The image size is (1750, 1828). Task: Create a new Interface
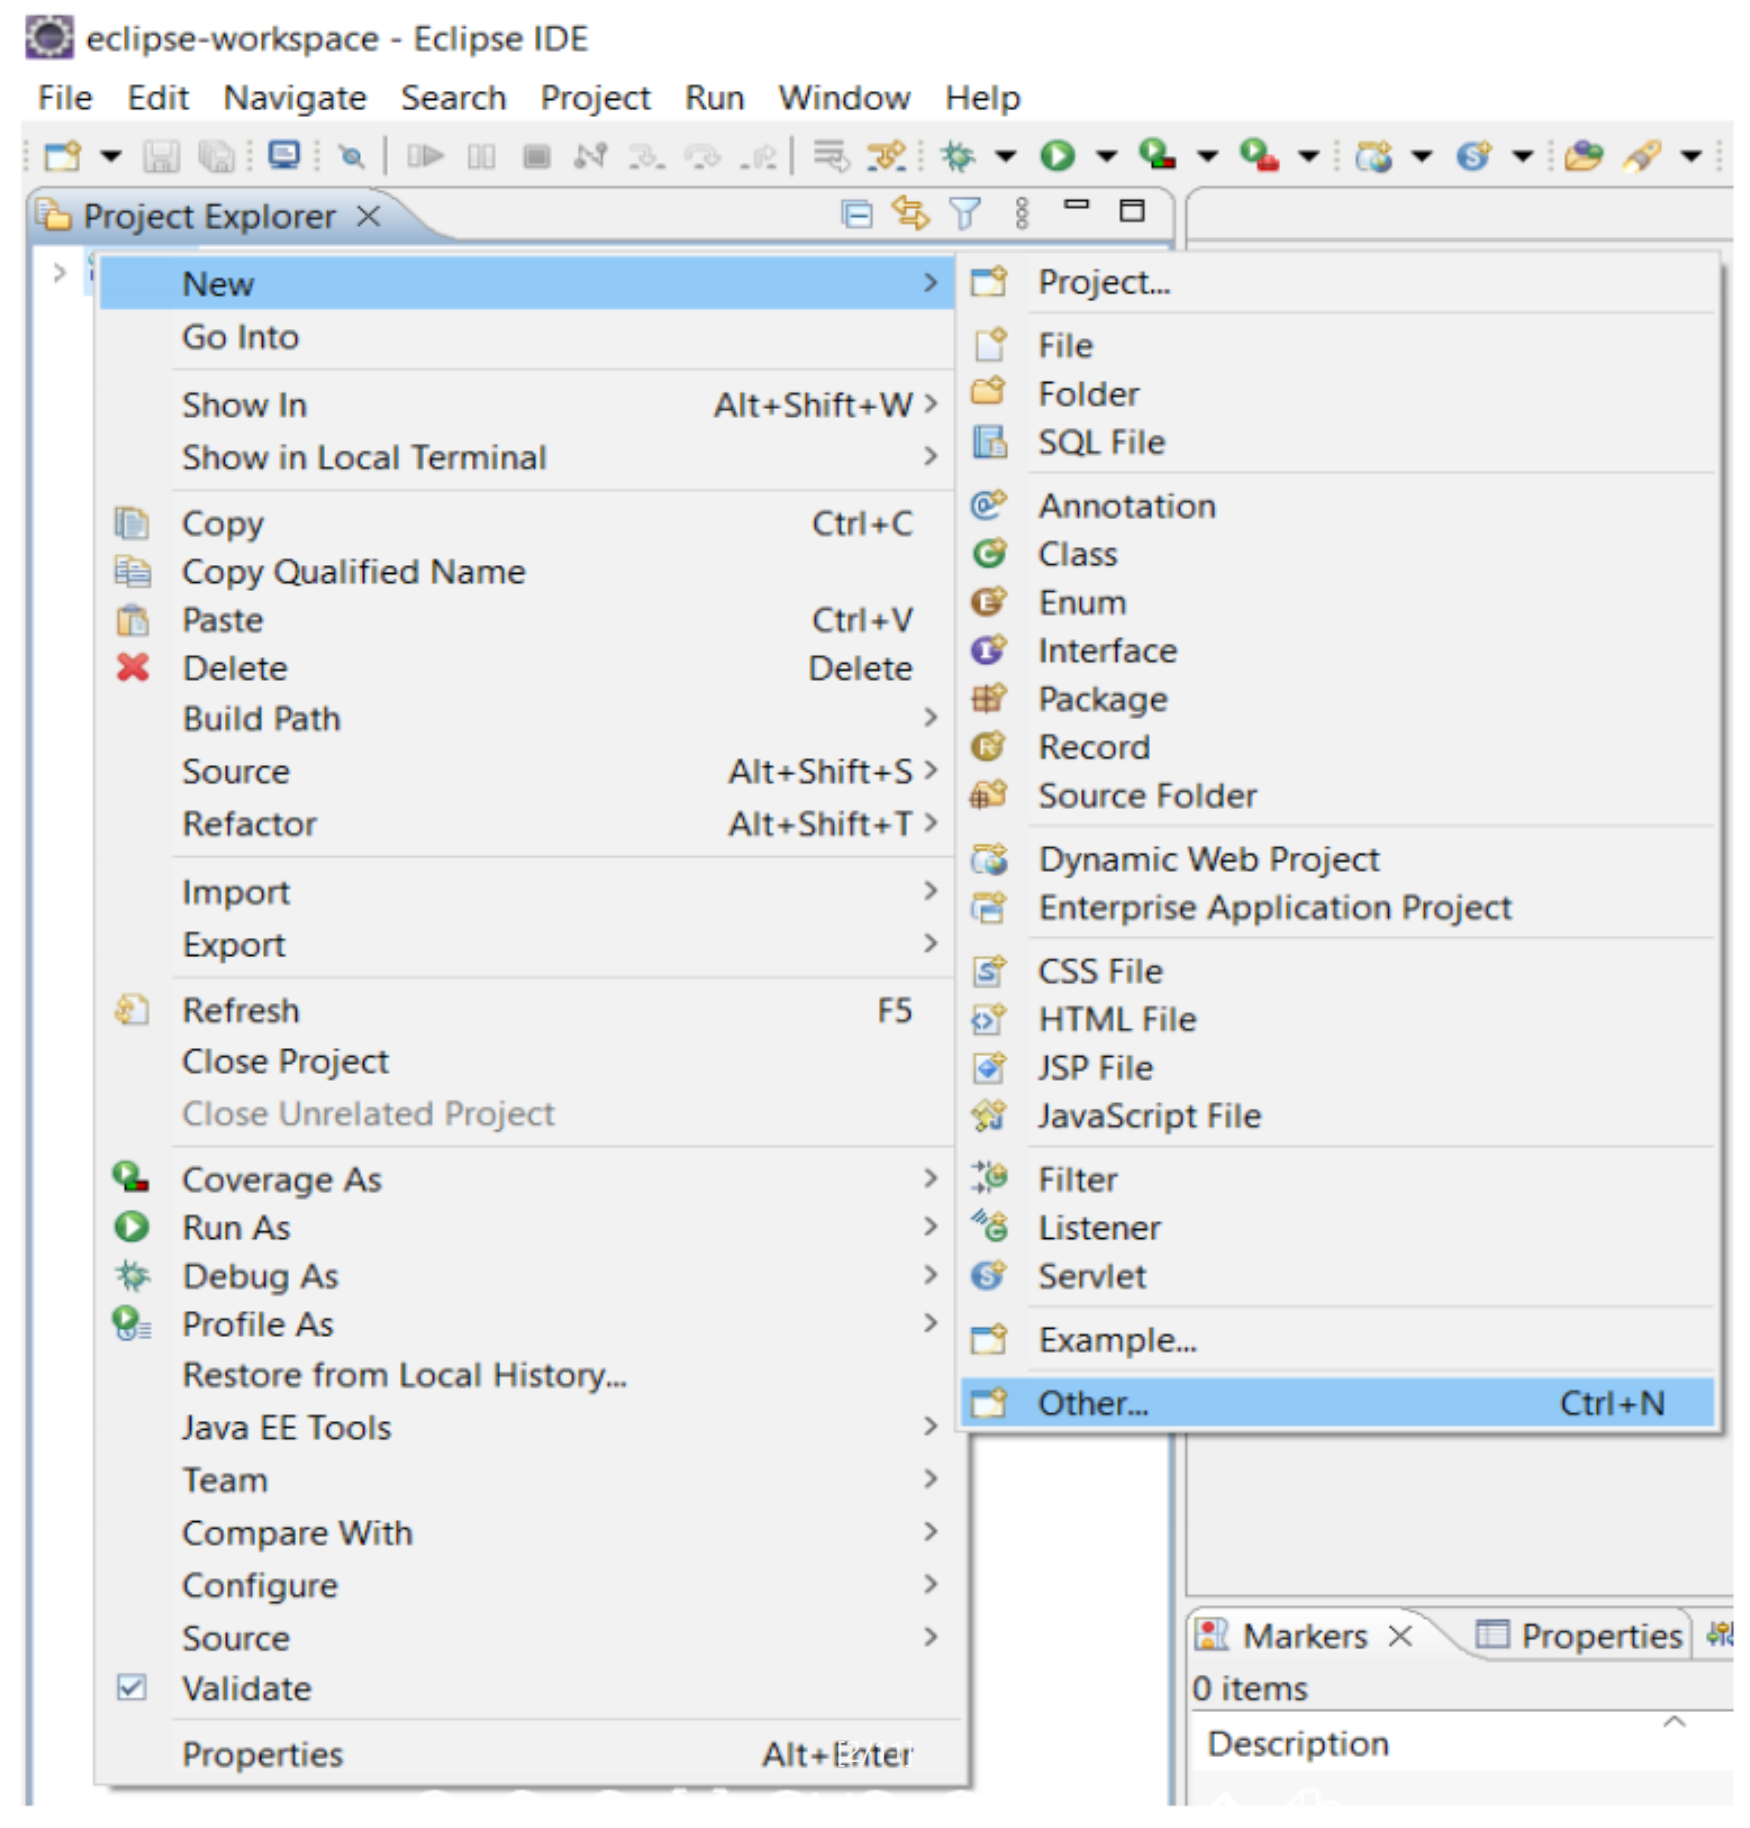(1339, 651)
